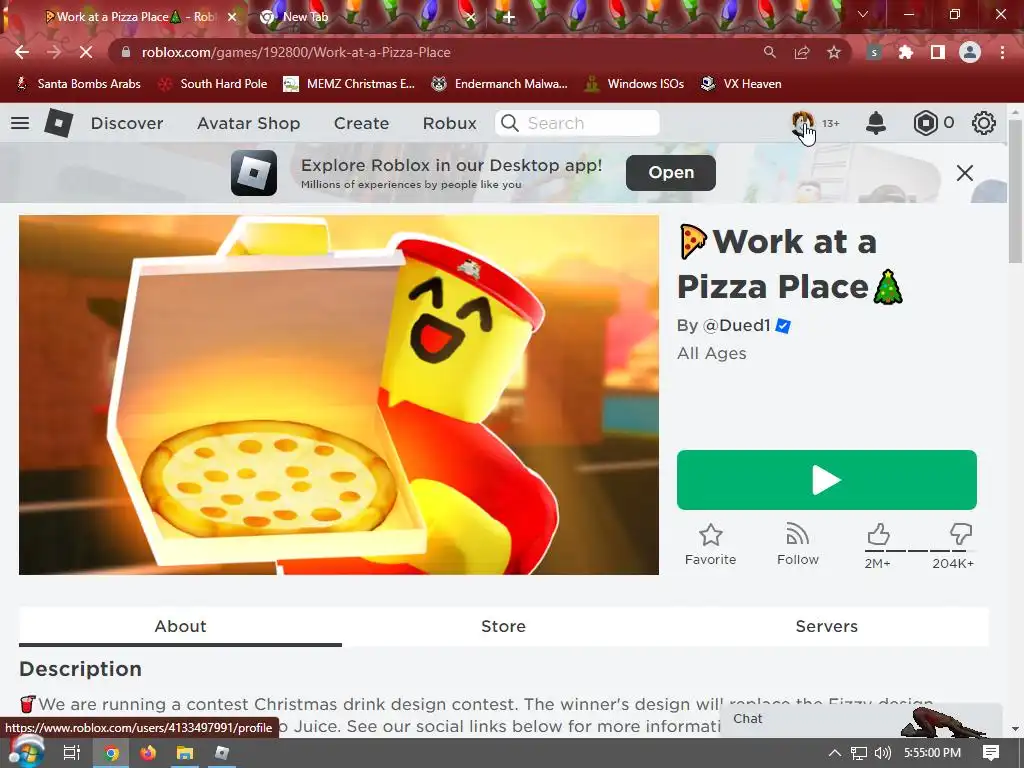Open Robux in the navbar

click(x=449, y=123)
